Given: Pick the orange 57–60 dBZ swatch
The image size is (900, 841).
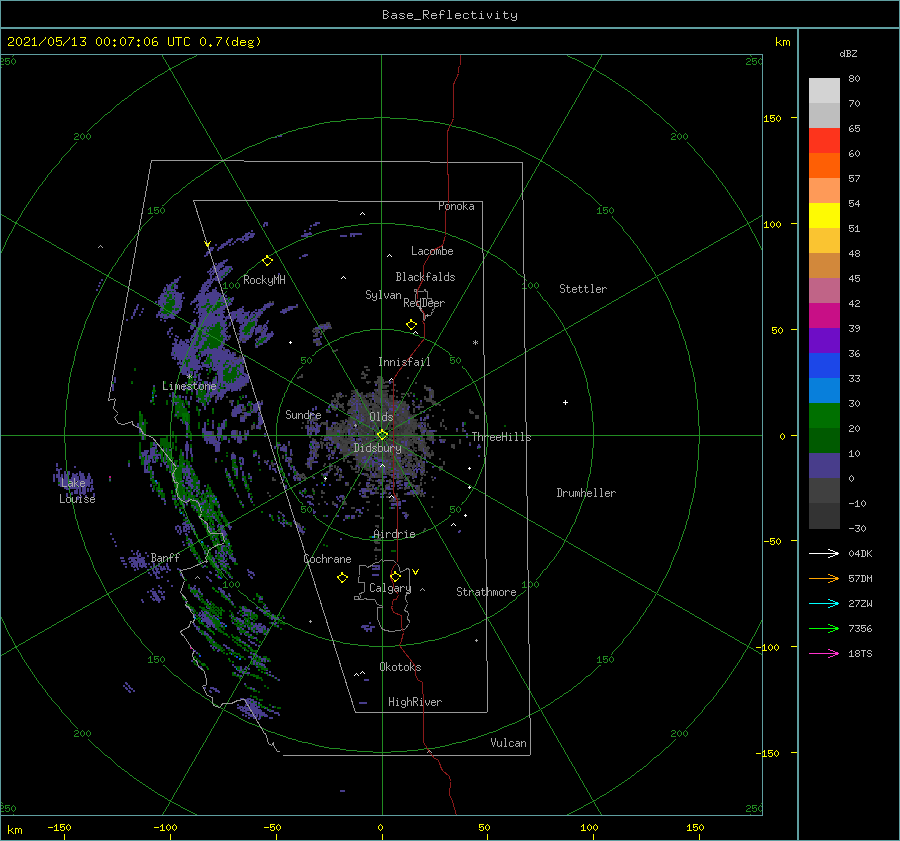Looking at the screenshot, I should [824, 166].
